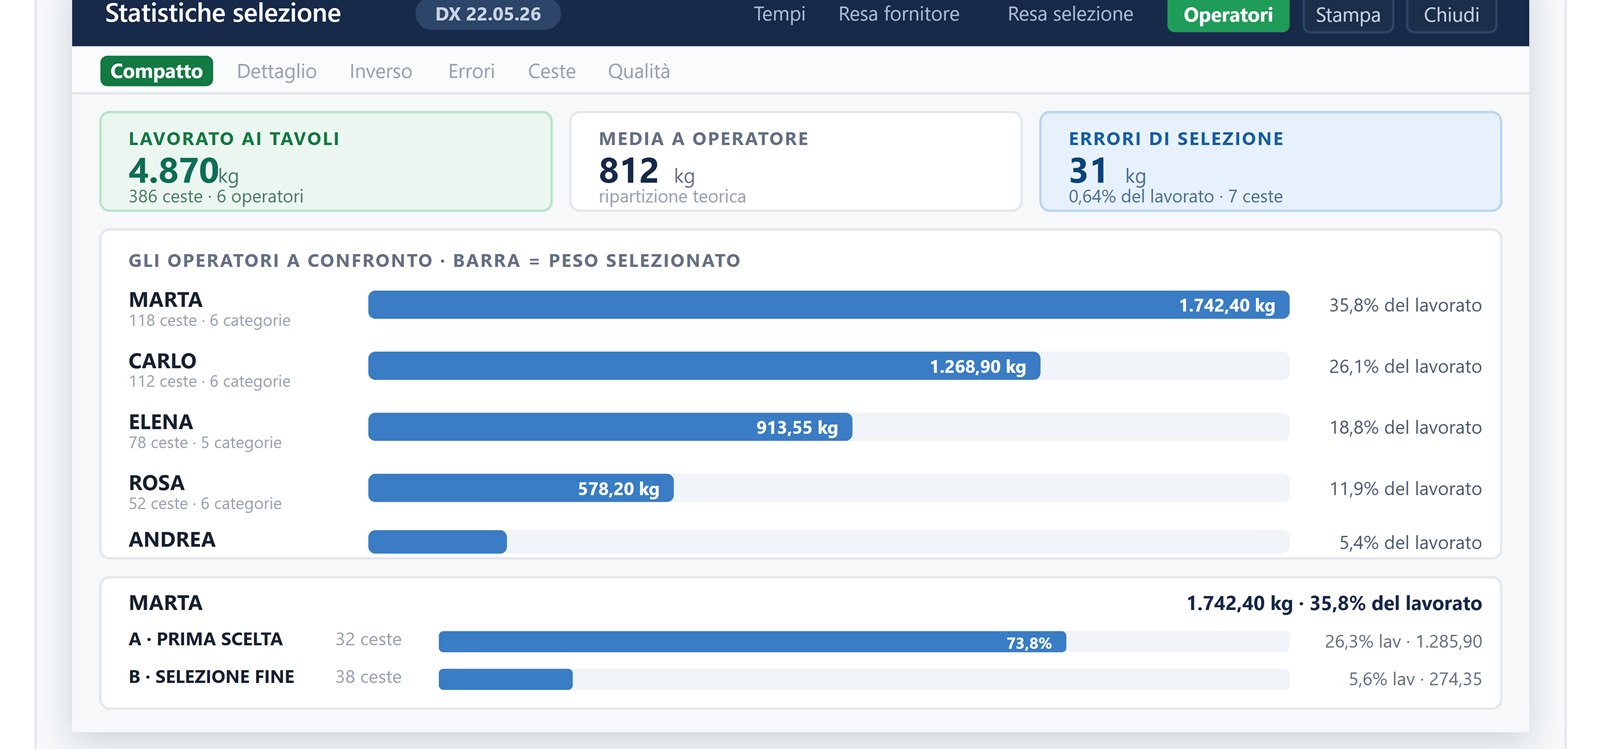The width and height of the screenshot is (1600, 749).
Task: Select the Operatori view button
Action: (1228, 15)
